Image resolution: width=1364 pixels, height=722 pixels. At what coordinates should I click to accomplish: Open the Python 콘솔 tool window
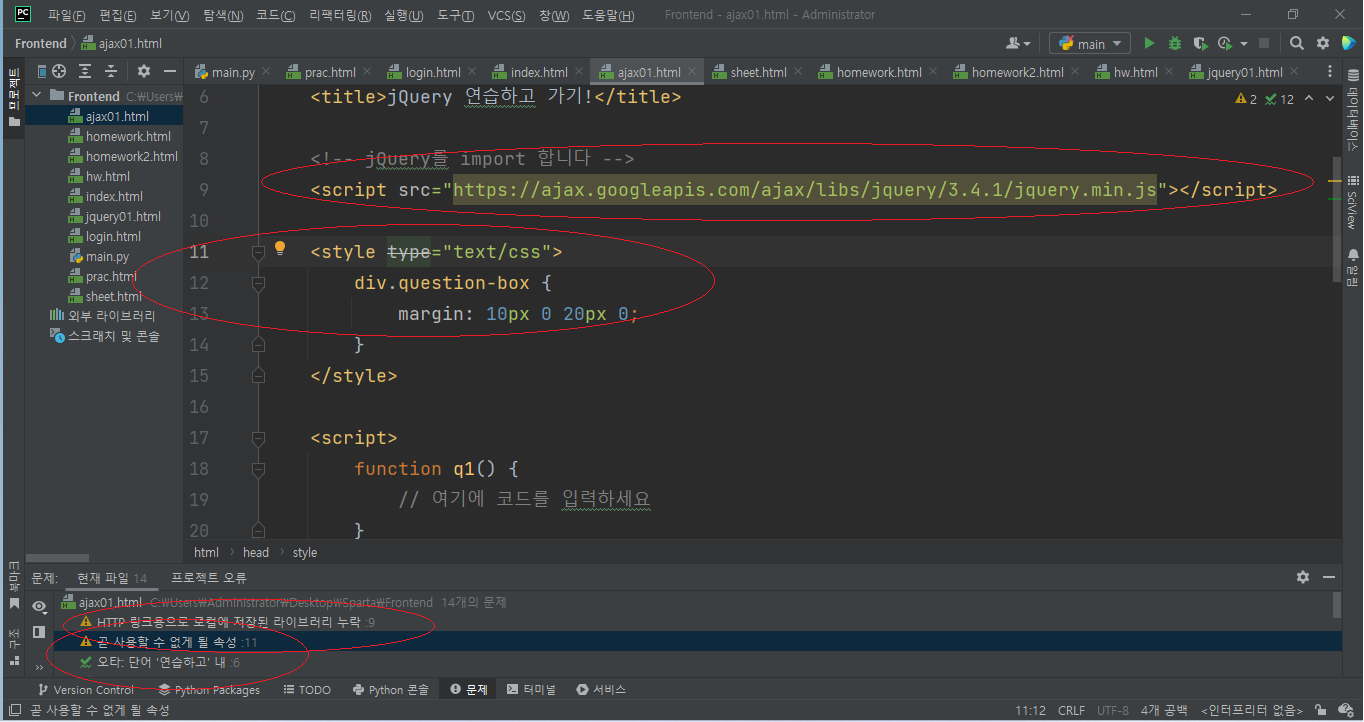391,690
